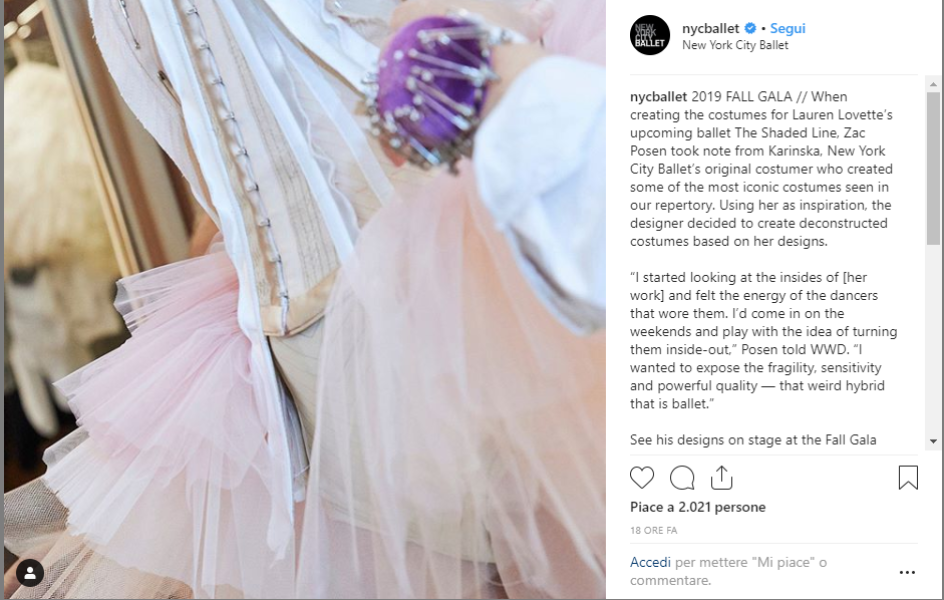Viewport: 944px width, 600px height.
Task: Share the post with the upload-arrow icon
Action: click(721, 477)
